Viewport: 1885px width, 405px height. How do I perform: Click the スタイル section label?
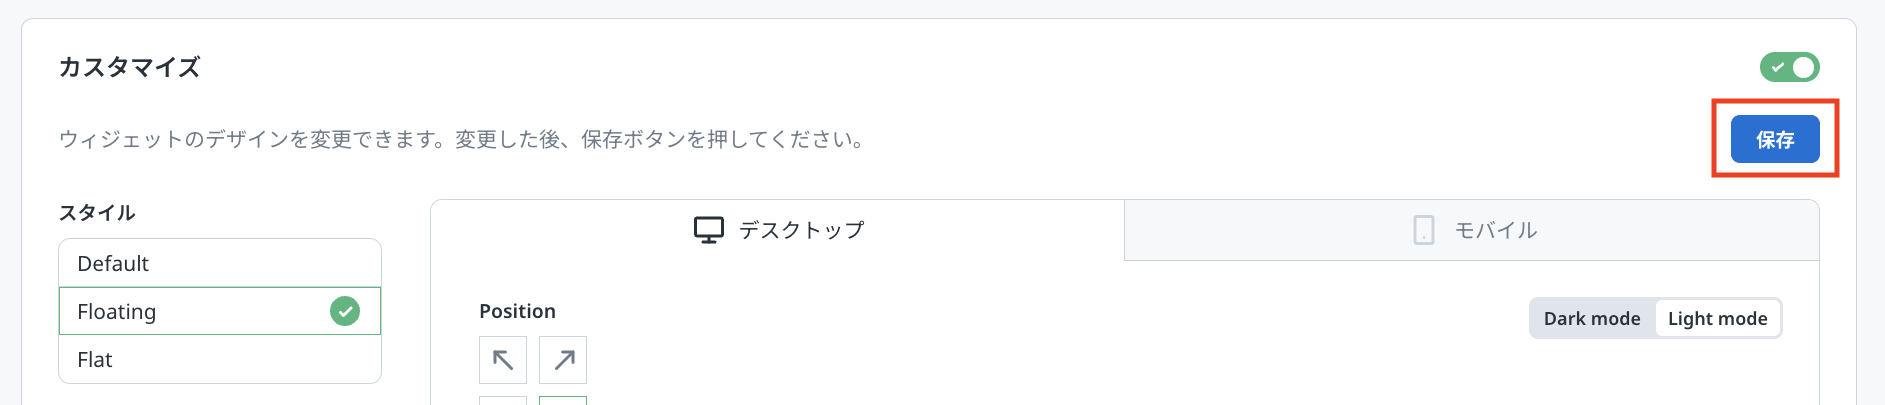click(x=97, y=212)
